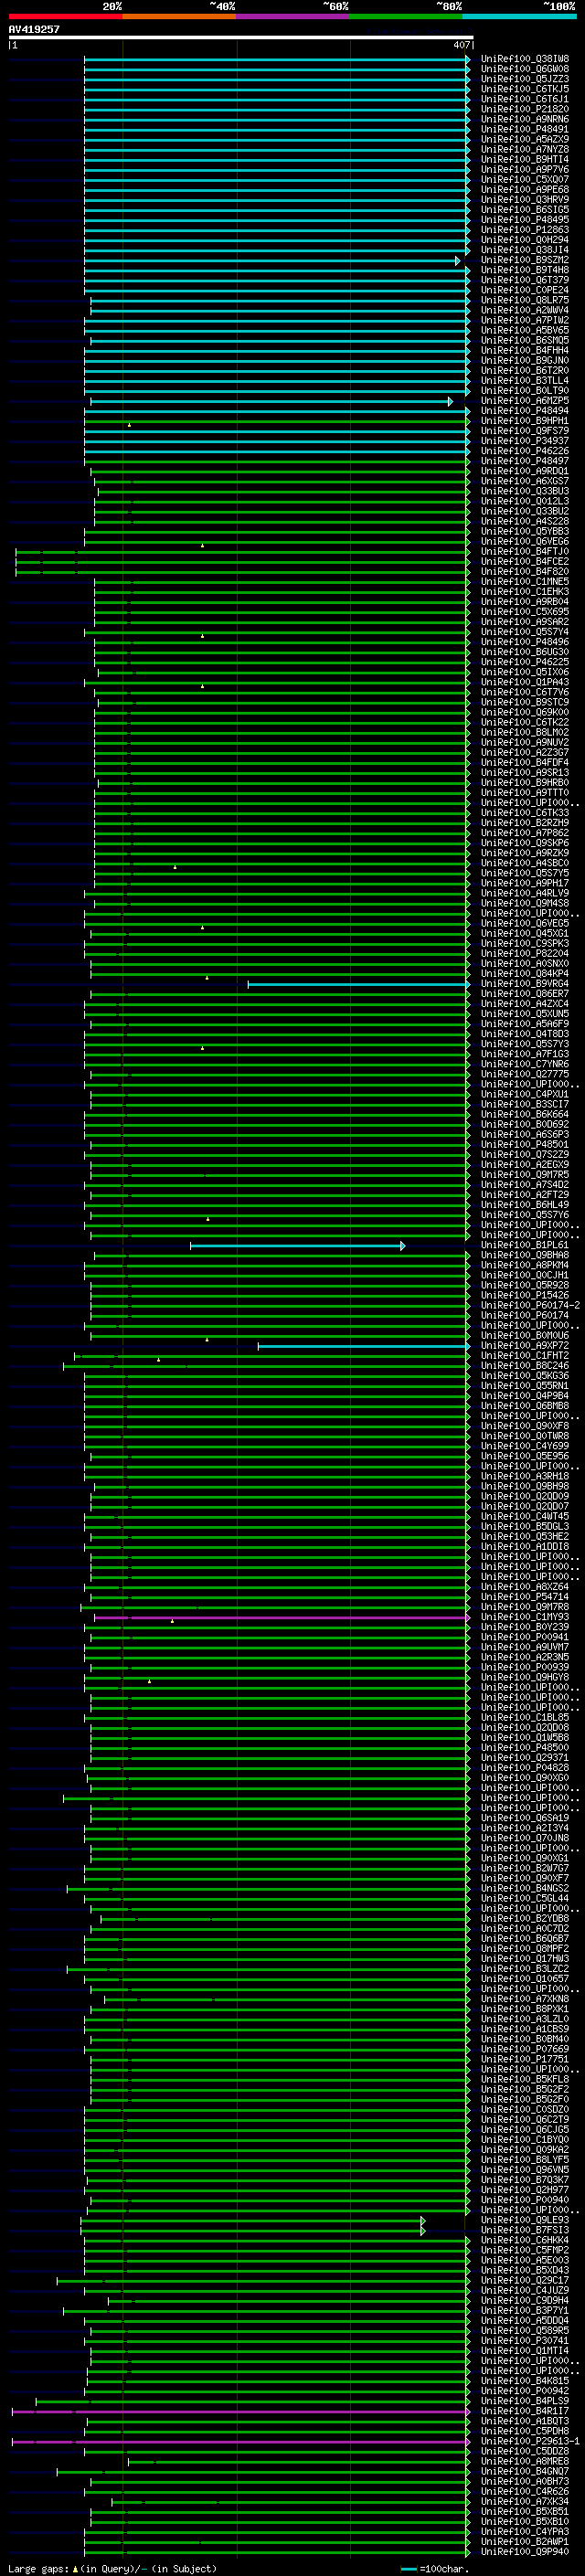585x2576 pixels.
Task: Click label UniRef100_C1MNE5
Action: (x=525, y=581)
